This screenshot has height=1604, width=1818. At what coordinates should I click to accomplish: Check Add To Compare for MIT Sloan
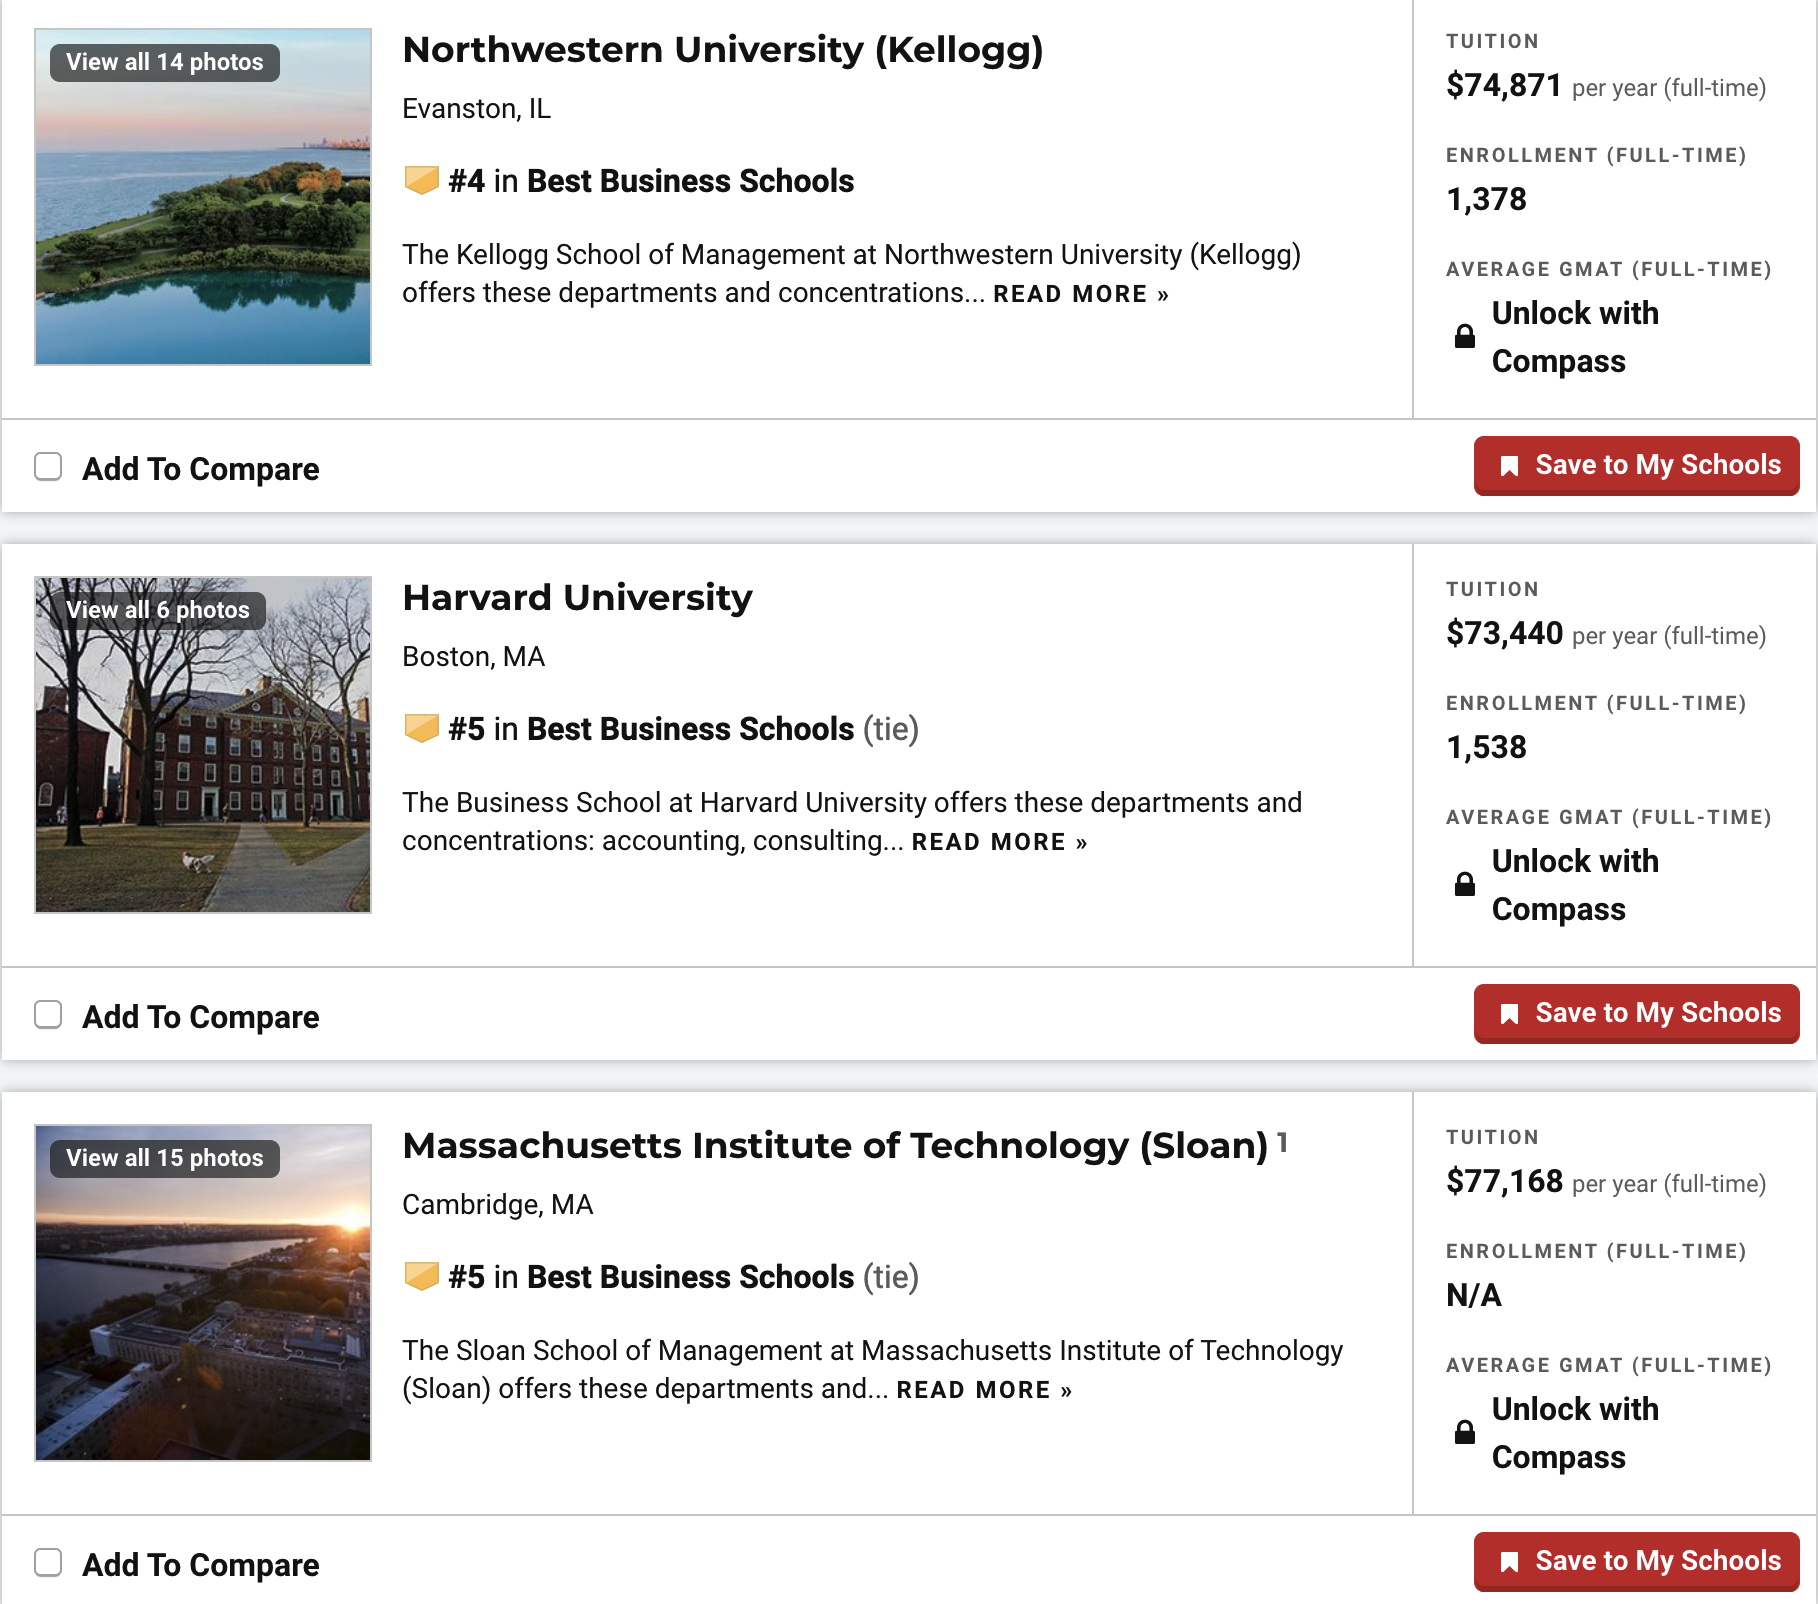(x=48, y=1563)
